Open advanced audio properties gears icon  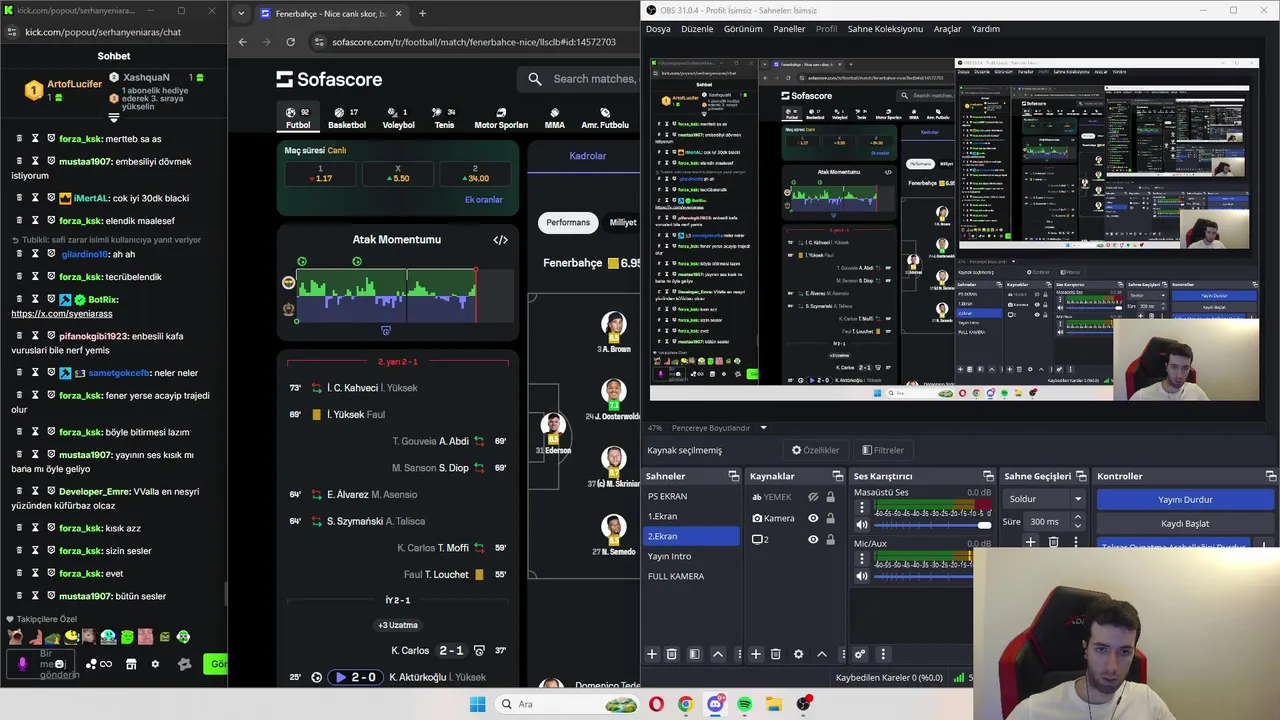click(x=860, y=654)
